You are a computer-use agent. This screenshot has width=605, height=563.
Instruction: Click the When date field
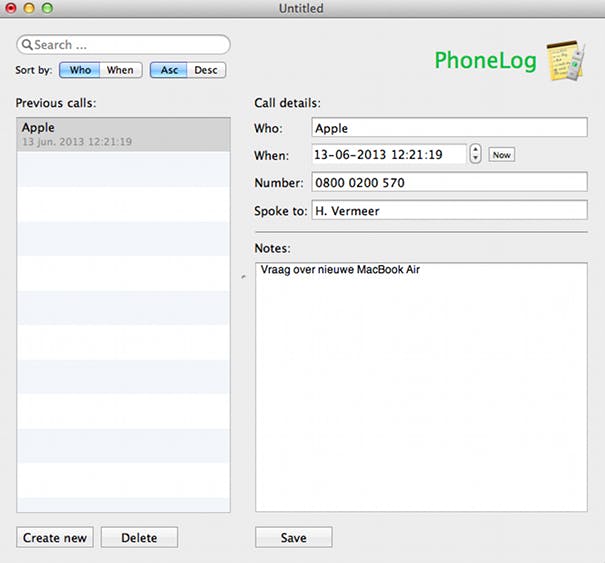coord(389,154)
